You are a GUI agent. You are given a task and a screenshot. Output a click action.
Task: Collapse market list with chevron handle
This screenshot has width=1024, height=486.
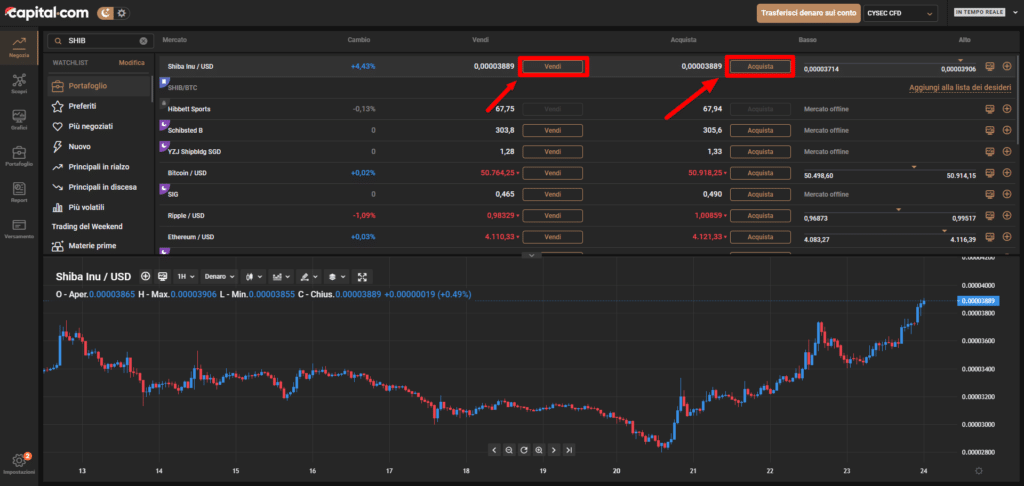(x=532, y=255)
